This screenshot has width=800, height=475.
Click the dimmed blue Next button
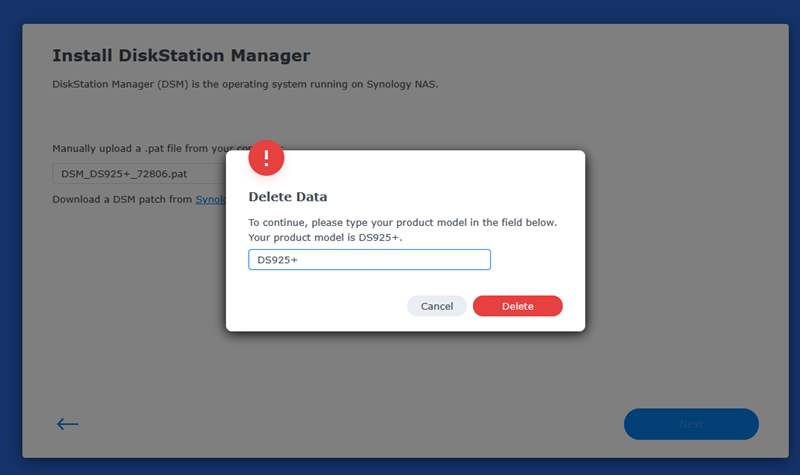tap(691, 424)
